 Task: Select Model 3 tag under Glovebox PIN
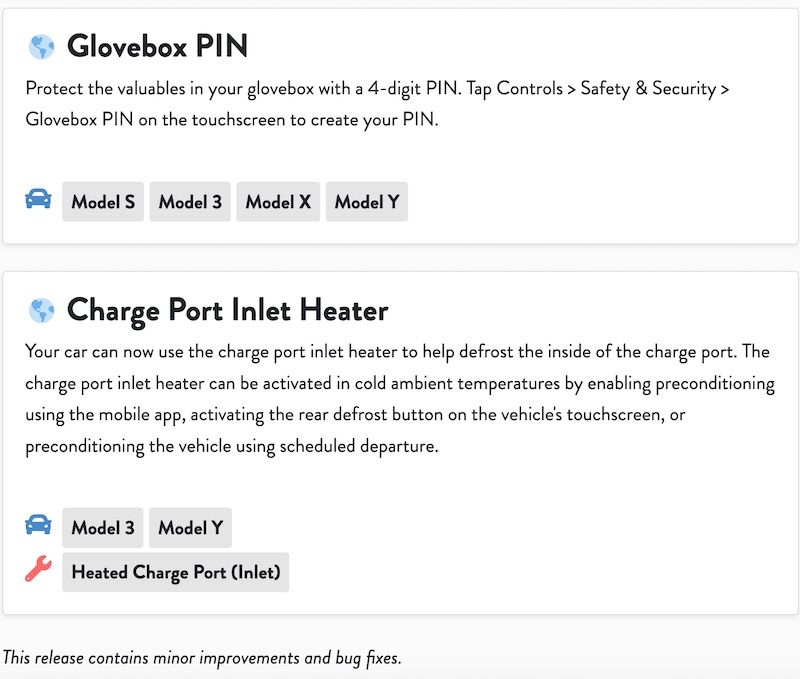tap(190, 202)
